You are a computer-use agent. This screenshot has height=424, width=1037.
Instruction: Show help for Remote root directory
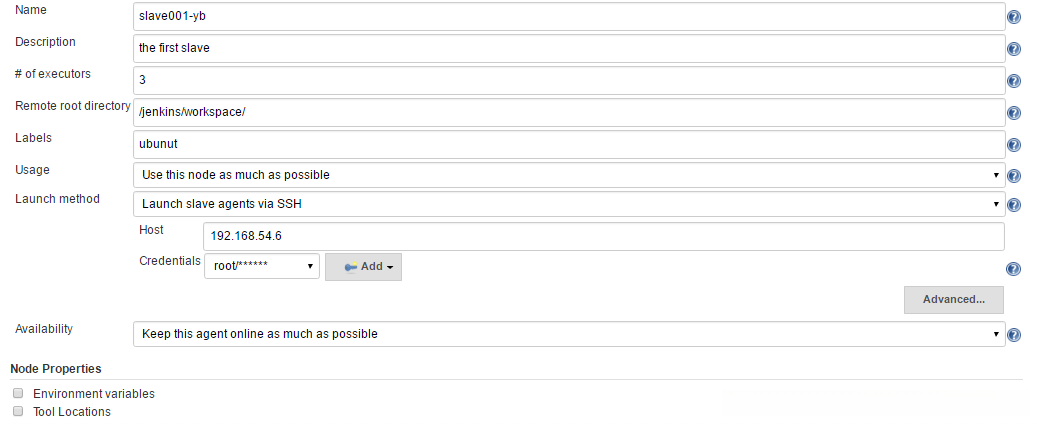(x=1014, y=113)
